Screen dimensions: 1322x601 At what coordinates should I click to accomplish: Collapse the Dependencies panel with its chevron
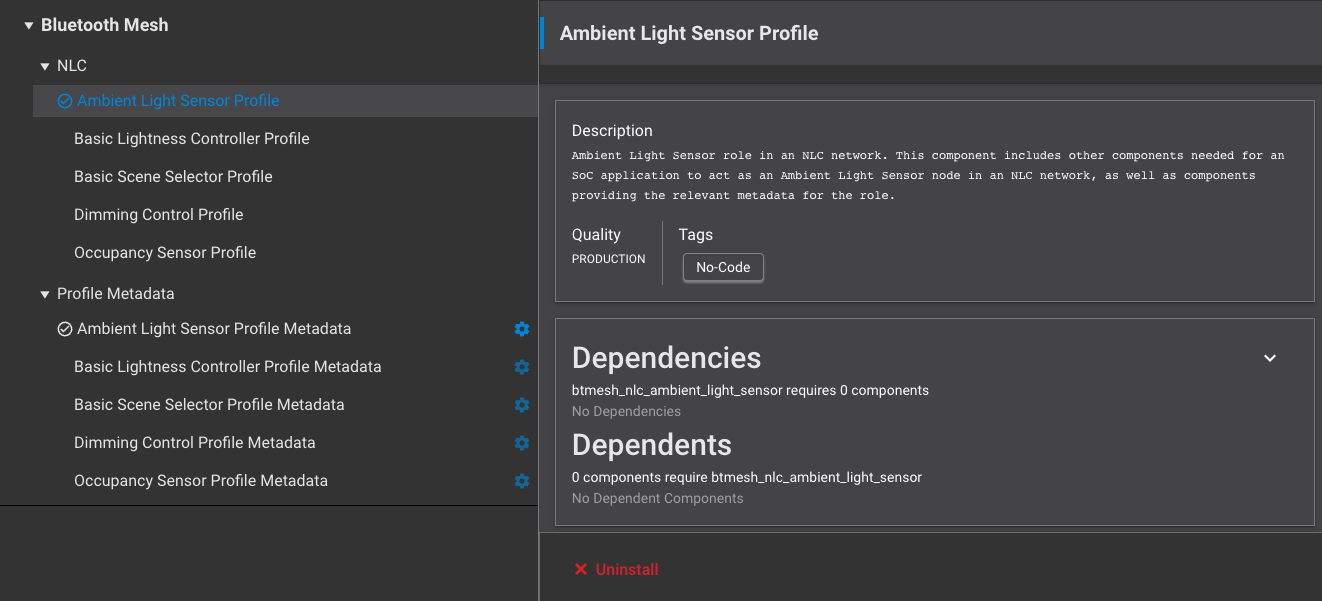point(1270,357)
